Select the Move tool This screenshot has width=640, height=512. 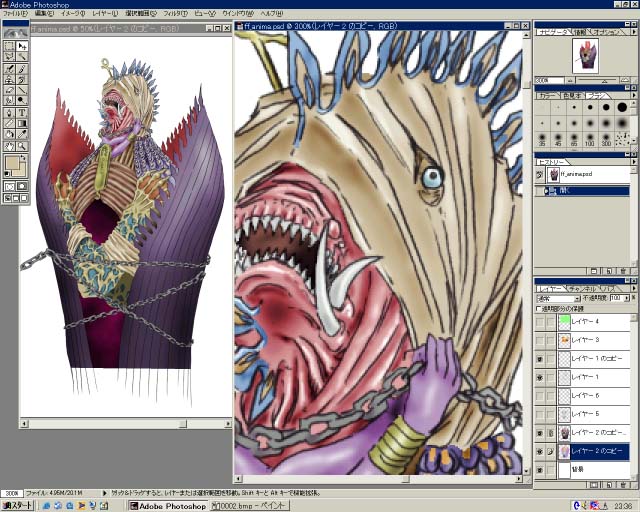(21, 46)
